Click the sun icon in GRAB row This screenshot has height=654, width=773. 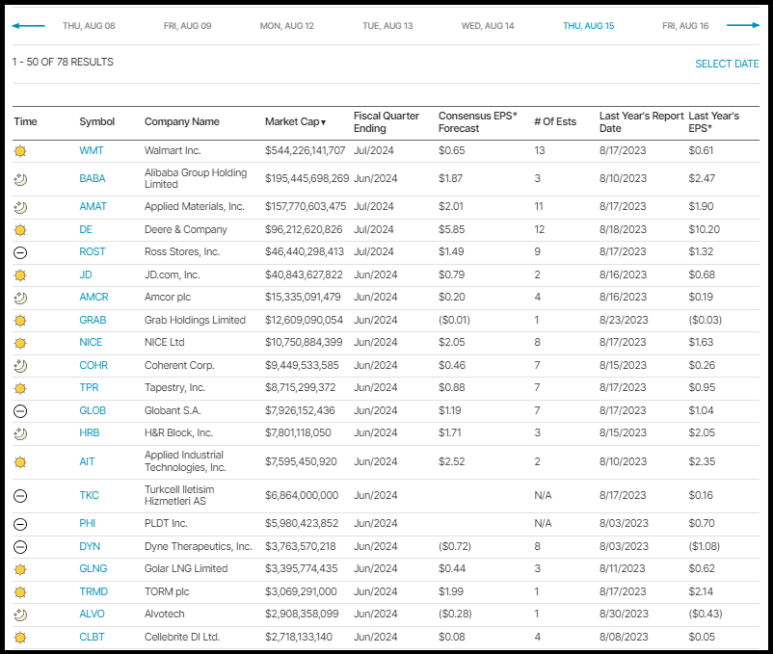pos(20,321)
